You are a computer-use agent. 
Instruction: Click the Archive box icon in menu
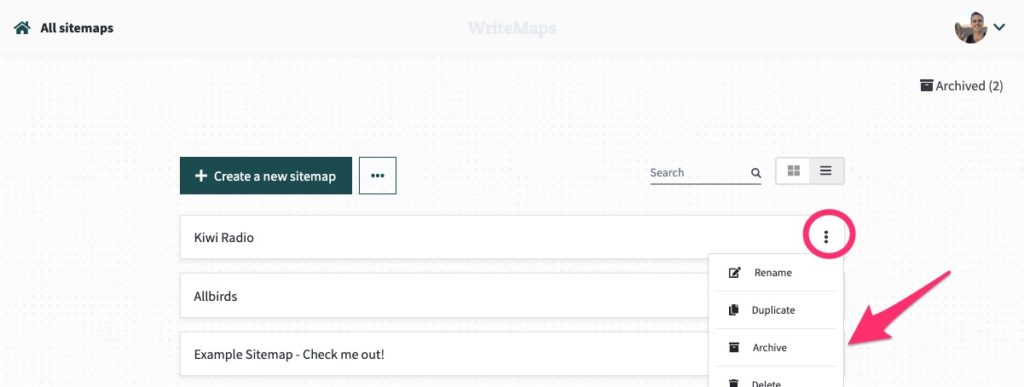point(735,347)
